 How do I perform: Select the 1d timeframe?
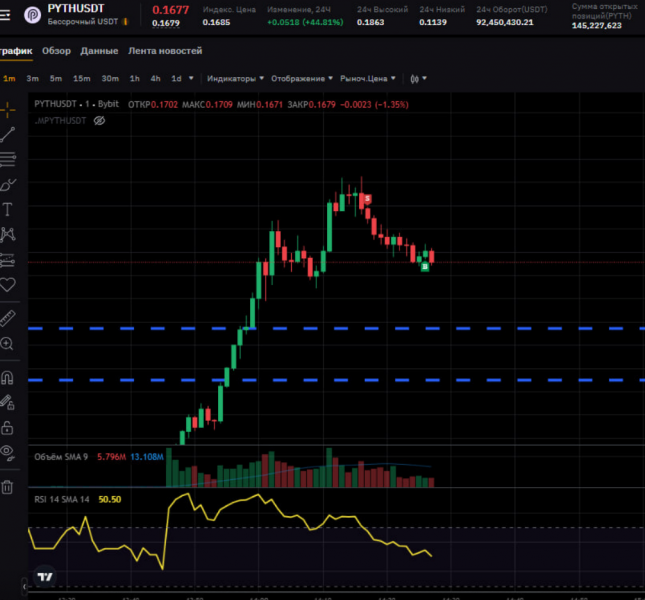tap(176, 79)
